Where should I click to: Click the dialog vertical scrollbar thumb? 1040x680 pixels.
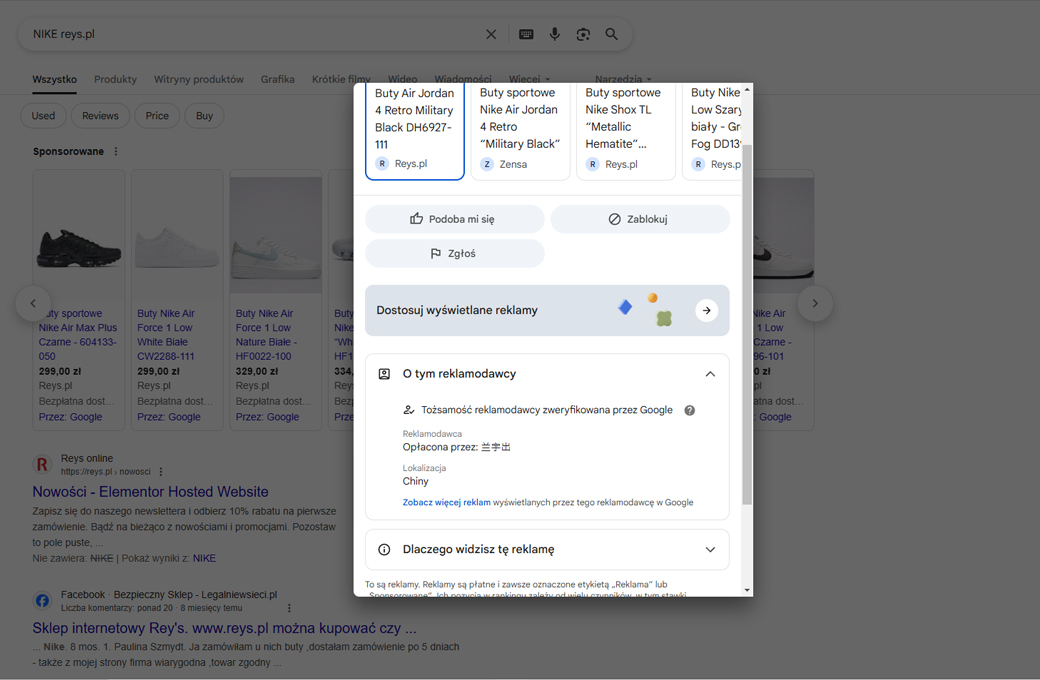click(x=747, y=324)
